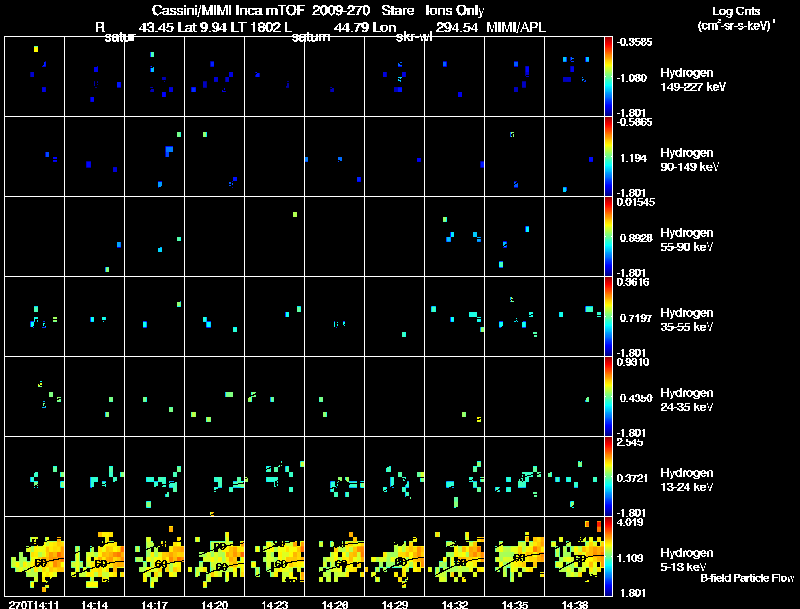Select the 35-55 keV panel at 270T14:11
The height and width of the screenshot is (609, 800).
coord(35,317)
